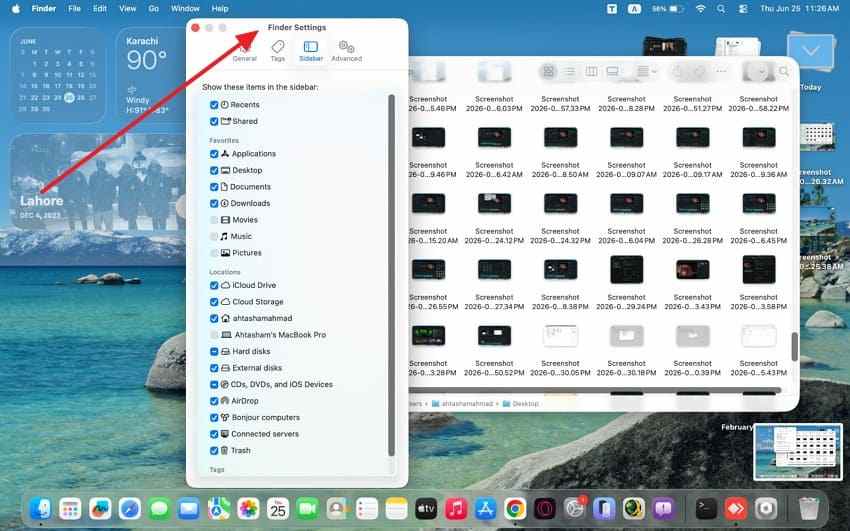Enable the Movies checkbox
850x531 pixels.
214,220
